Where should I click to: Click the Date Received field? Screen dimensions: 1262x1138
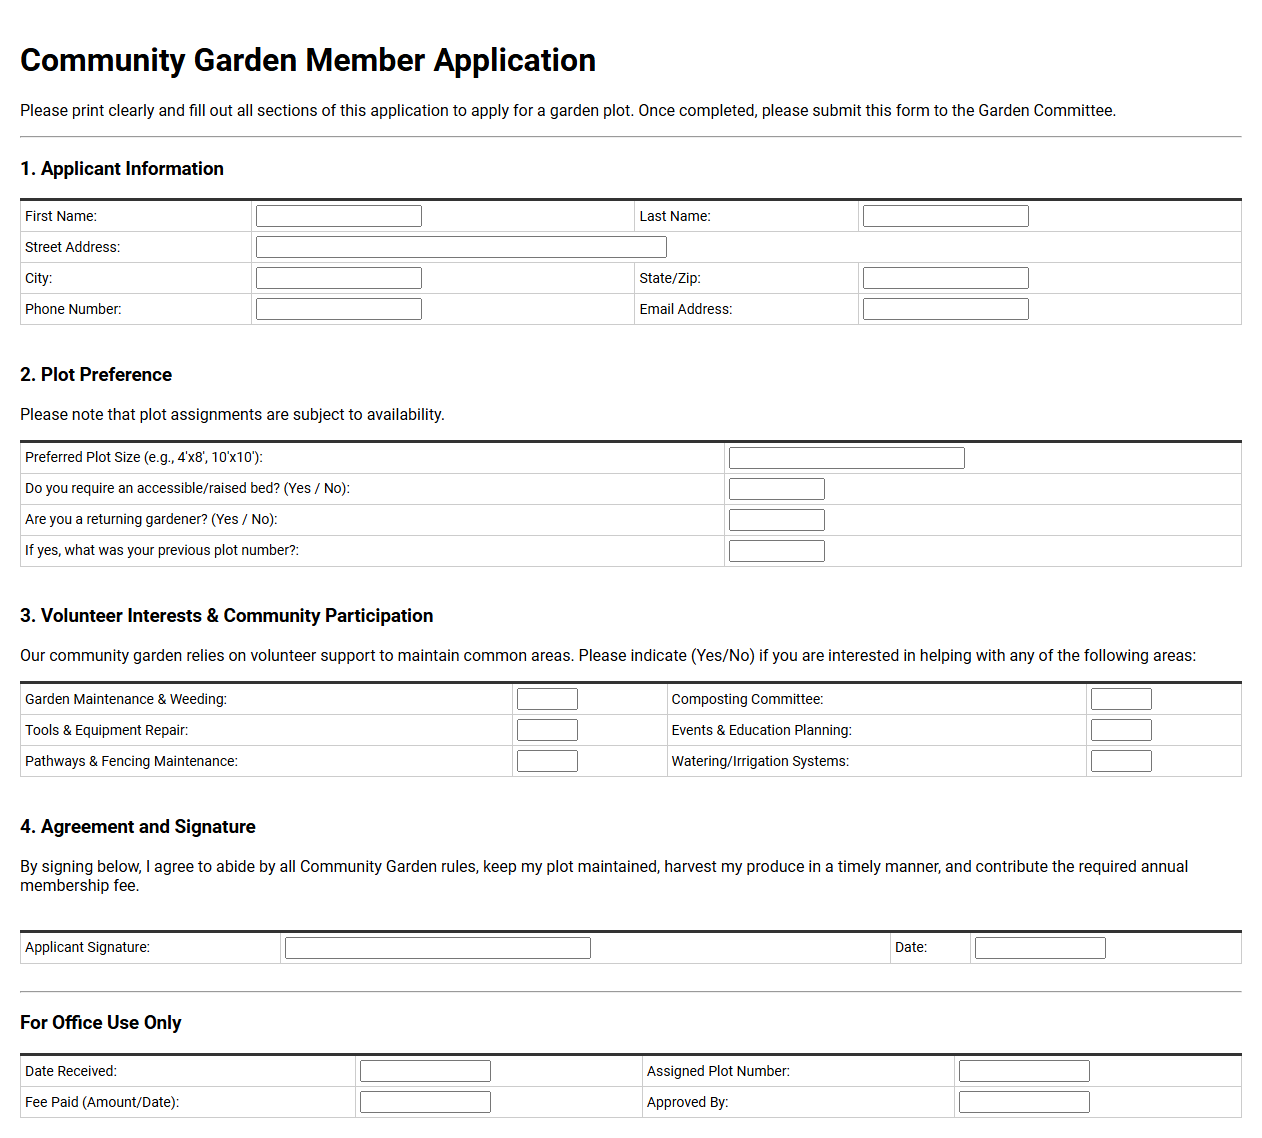pyautogui.click(x=425, y=1071)
